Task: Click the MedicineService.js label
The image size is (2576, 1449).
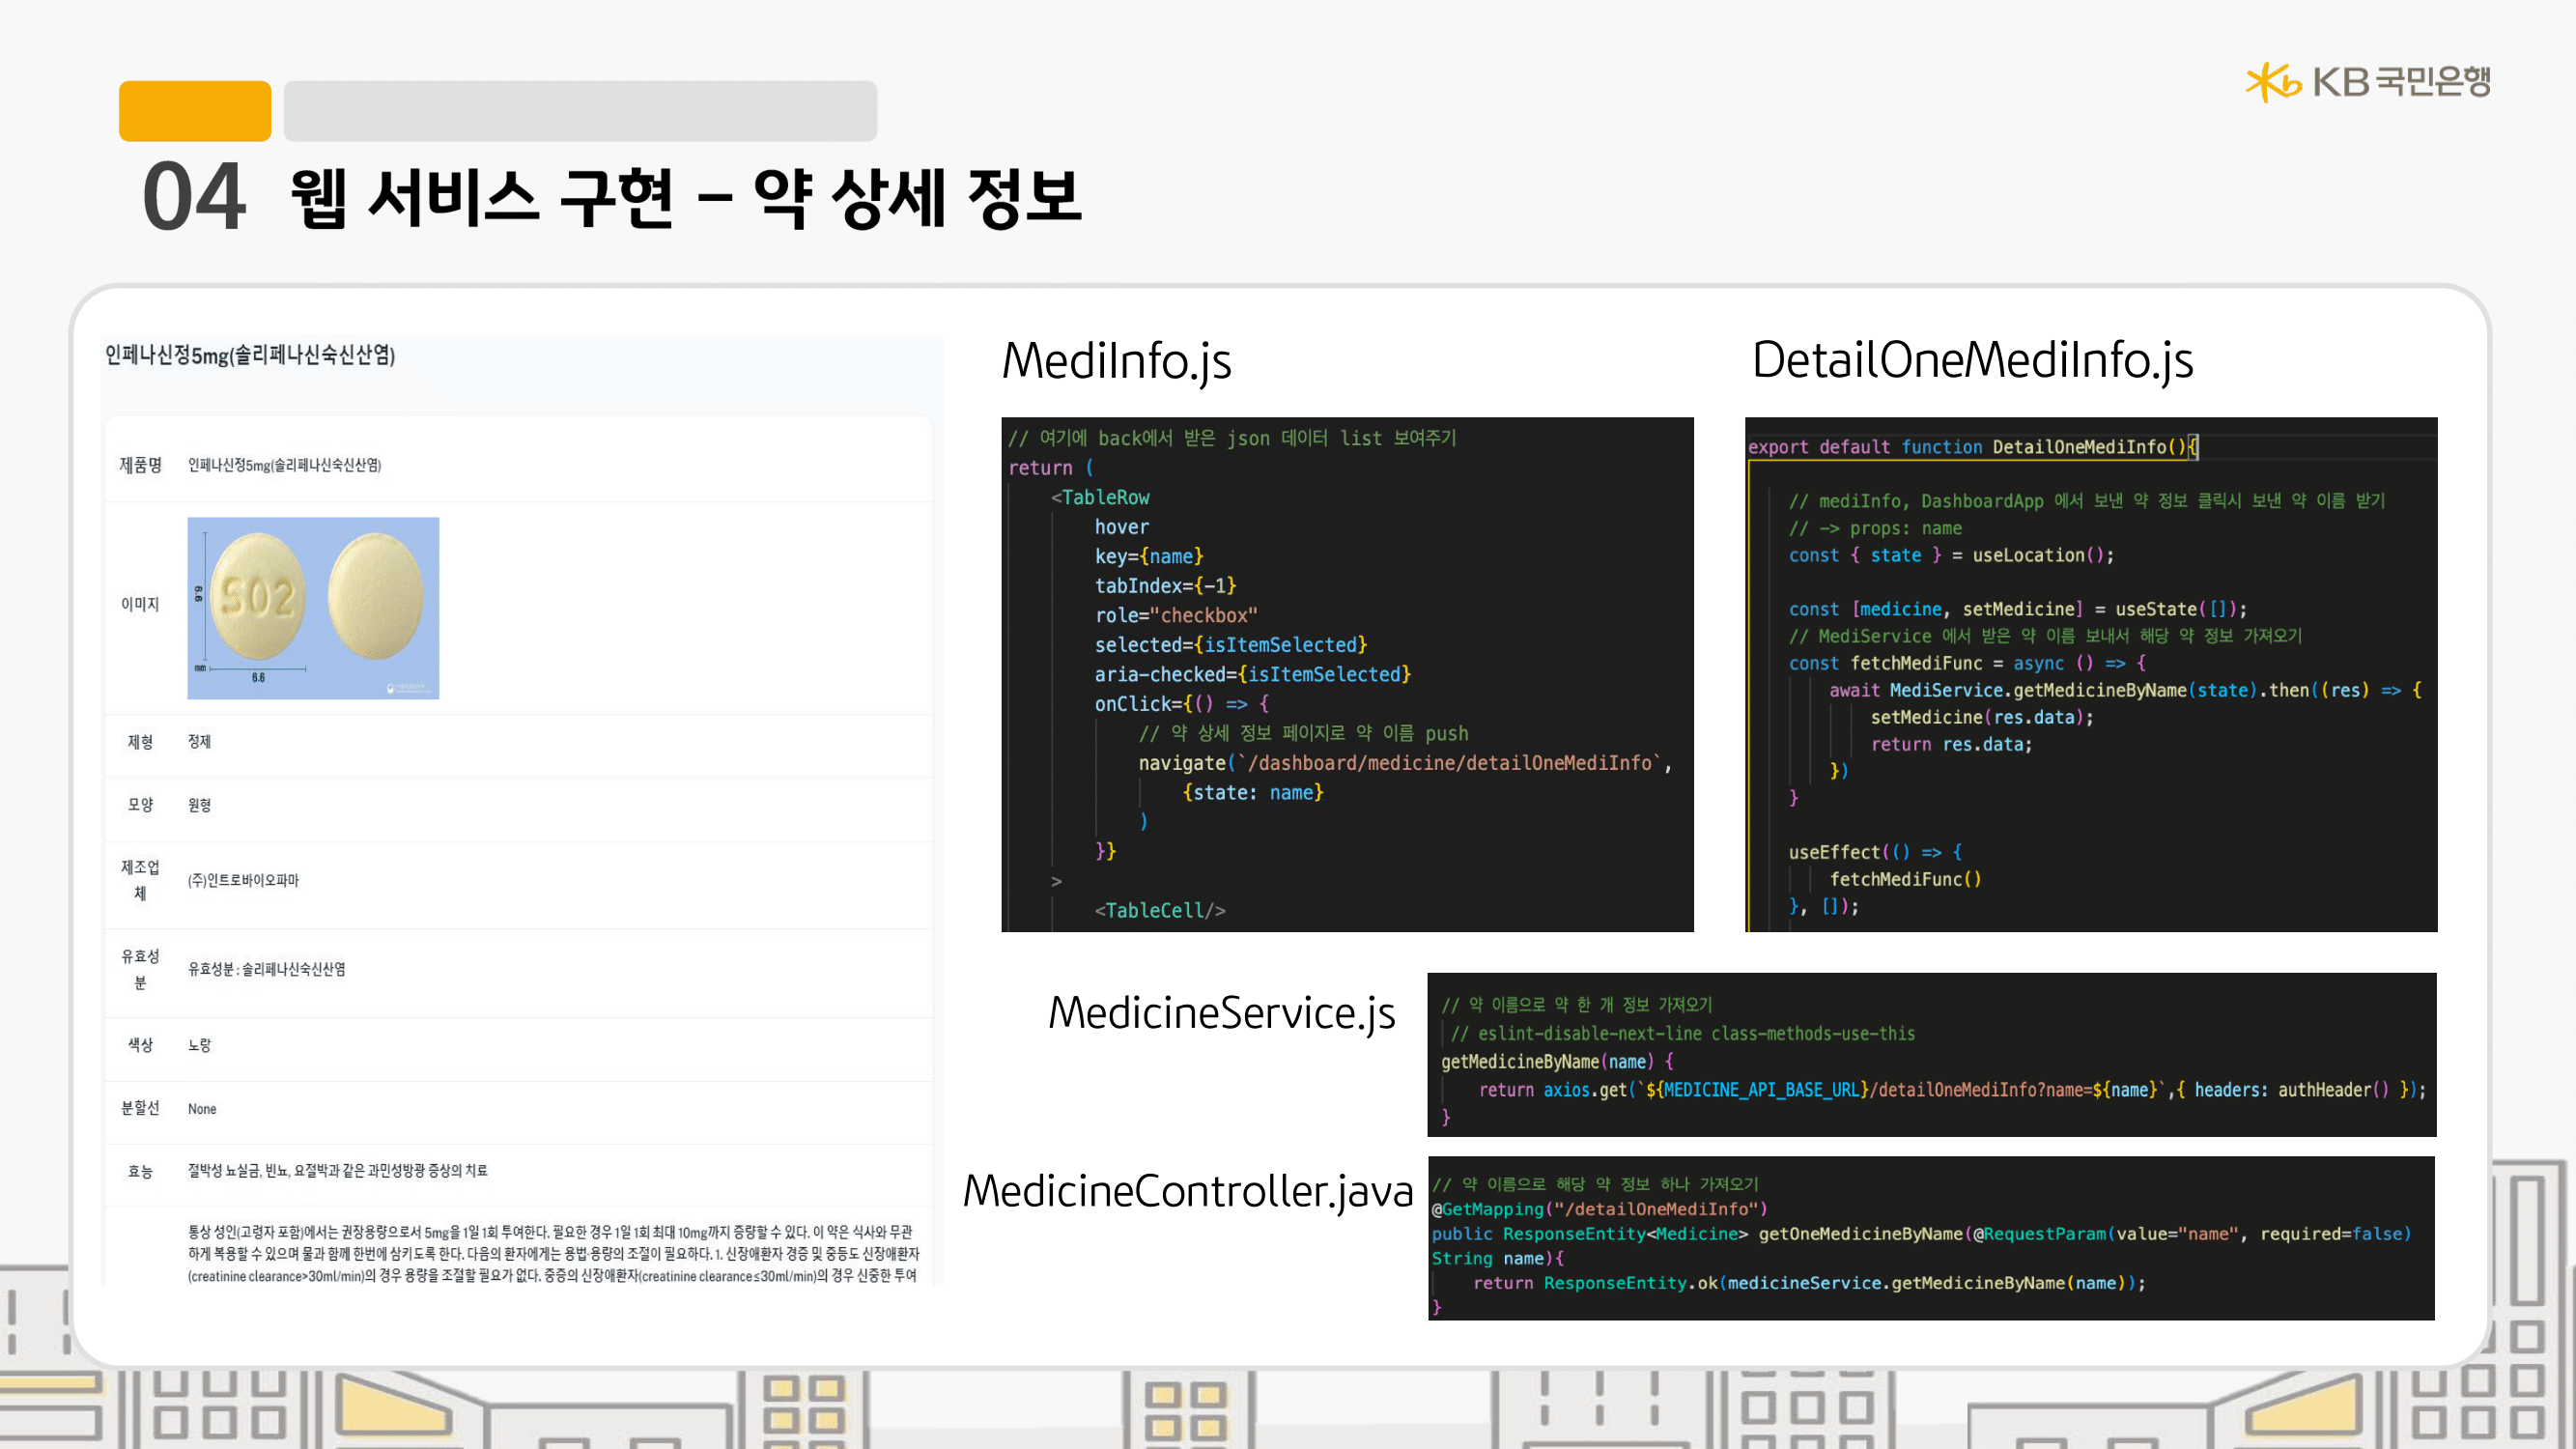Action: [x=1221, y=1013]
